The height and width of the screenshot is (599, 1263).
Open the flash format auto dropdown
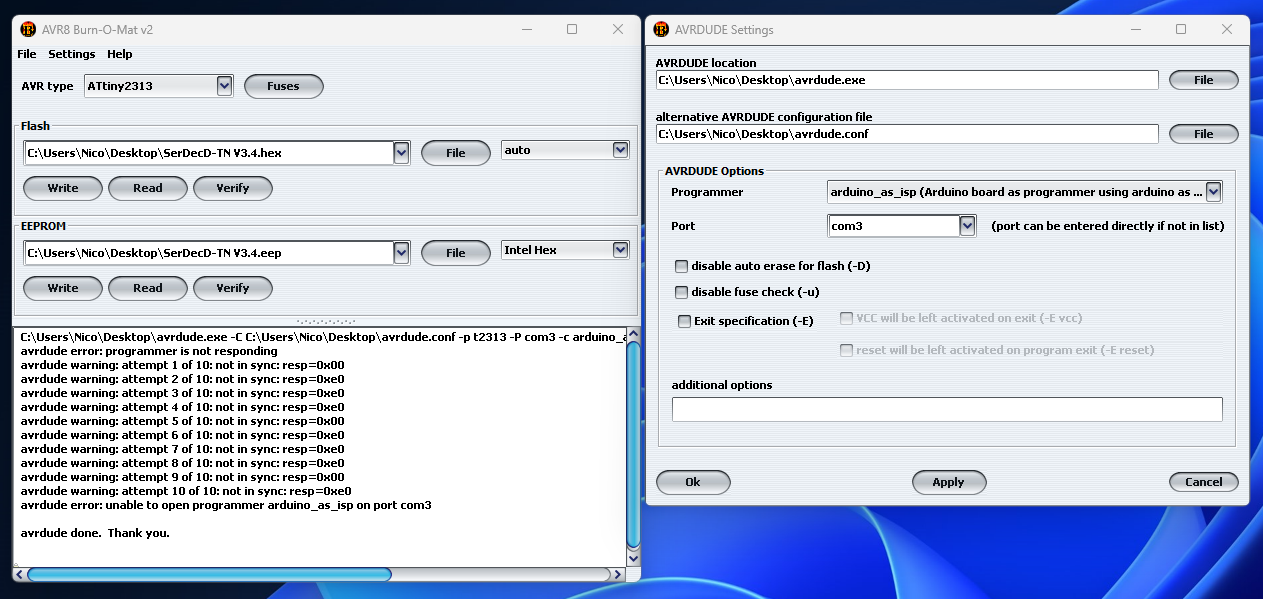click(620, 150)
